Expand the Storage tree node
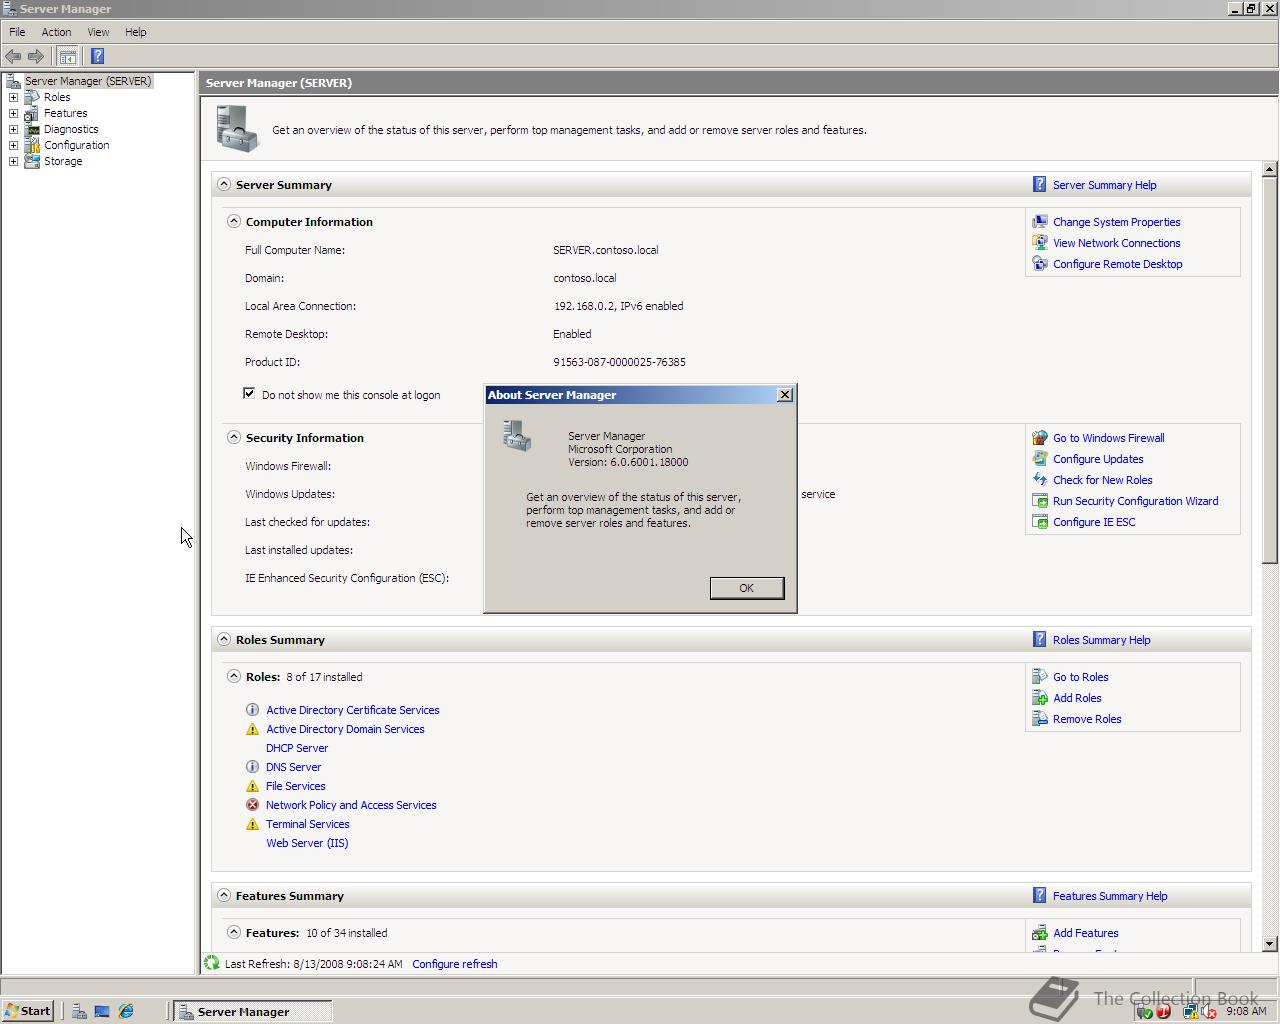The image size is (1280, 1024). click(13, 161)
